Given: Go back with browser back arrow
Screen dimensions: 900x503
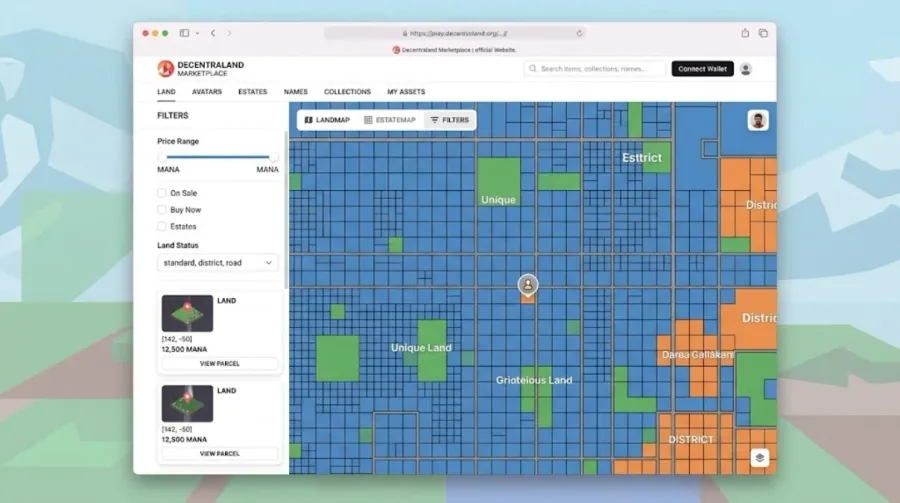Looking at the screenshot, I should pyautogui.click(x=213, y=33).
